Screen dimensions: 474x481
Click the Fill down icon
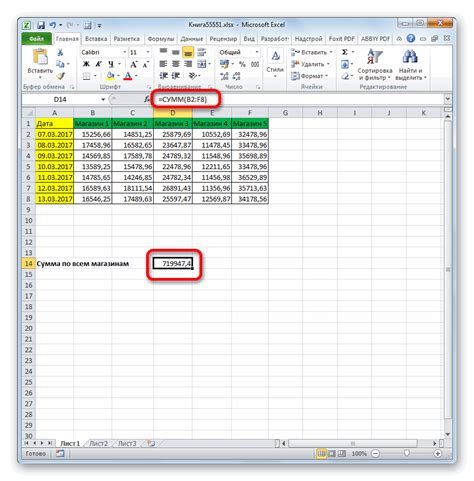(345, 64)
